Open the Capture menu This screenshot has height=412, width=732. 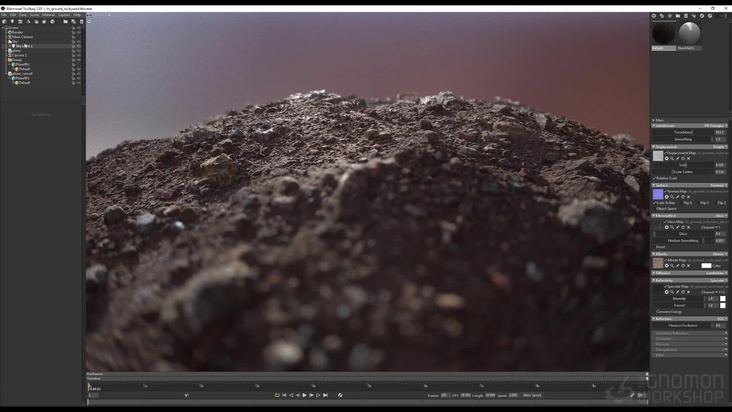pos(64,15)
